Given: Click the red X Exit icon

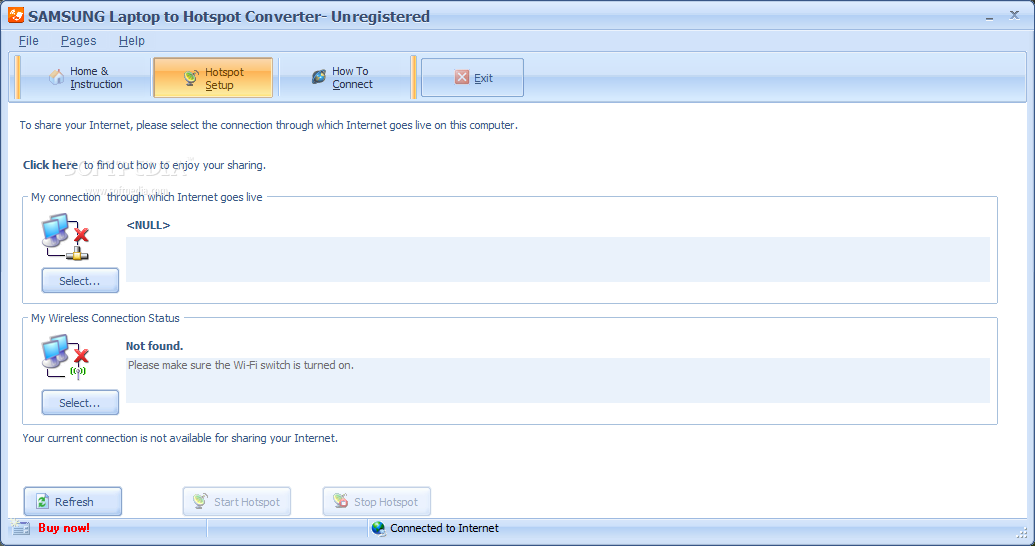Looking at the screenshot, I should tap(462, 77).
